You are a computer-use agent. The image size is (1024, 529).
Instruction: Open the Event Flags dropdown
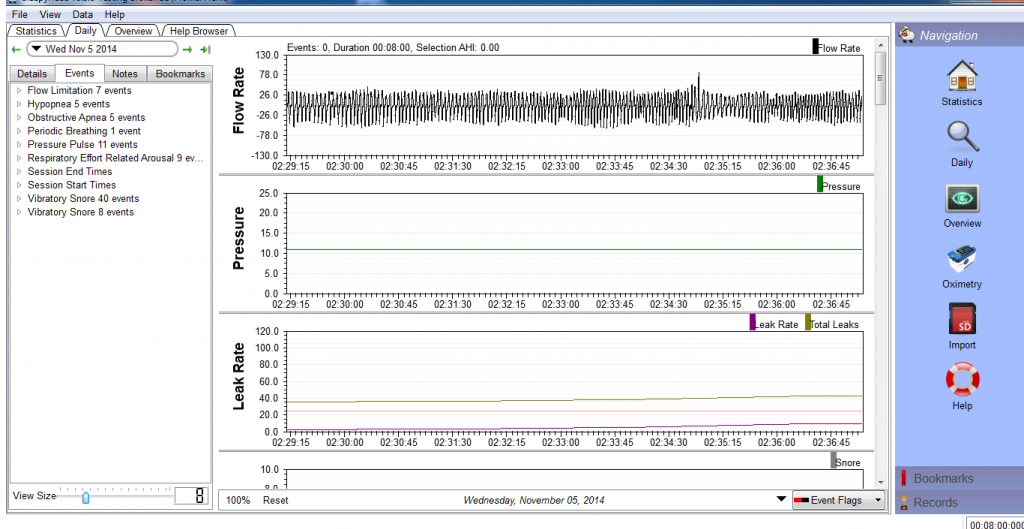(x=838, y=500)
